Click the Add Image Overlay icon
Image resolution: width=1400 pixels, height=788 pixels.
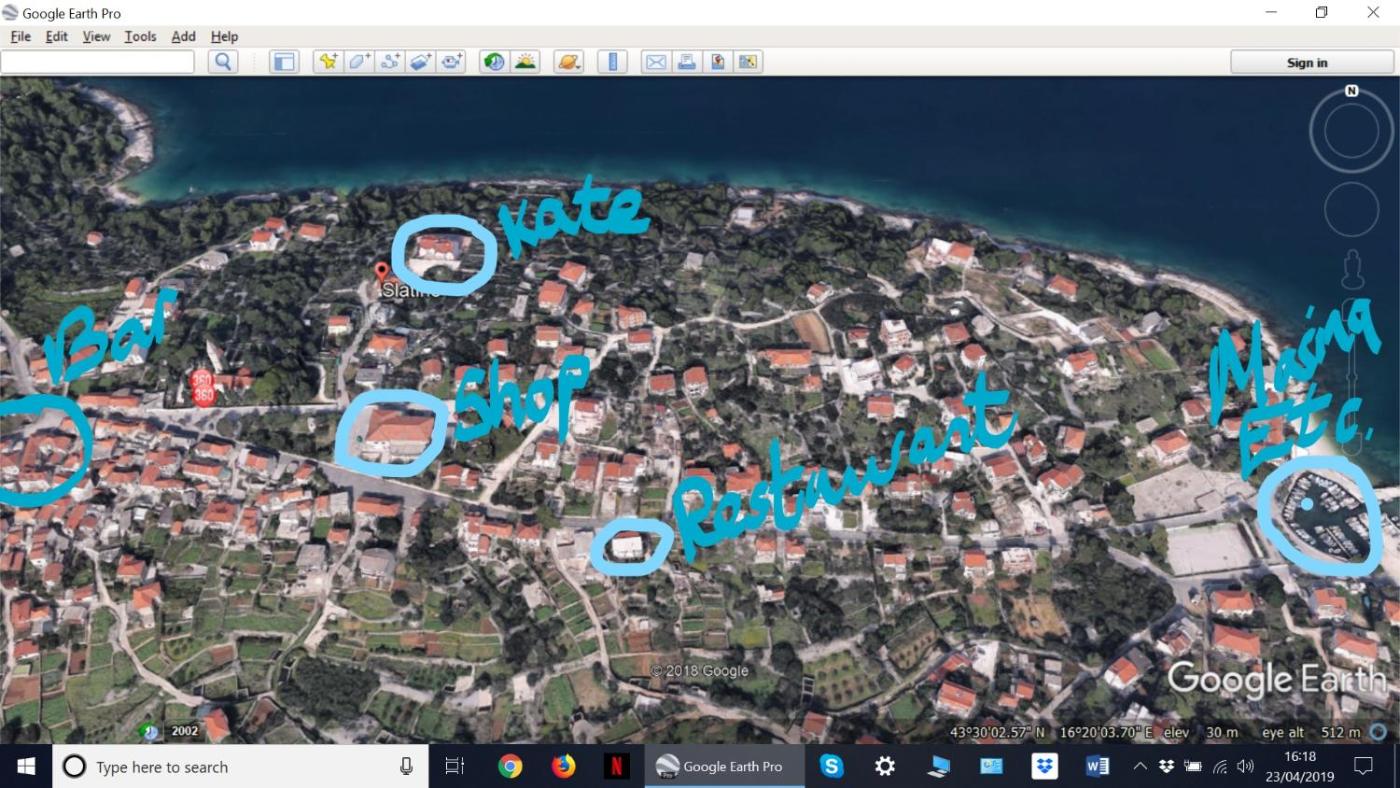point(421,62)
